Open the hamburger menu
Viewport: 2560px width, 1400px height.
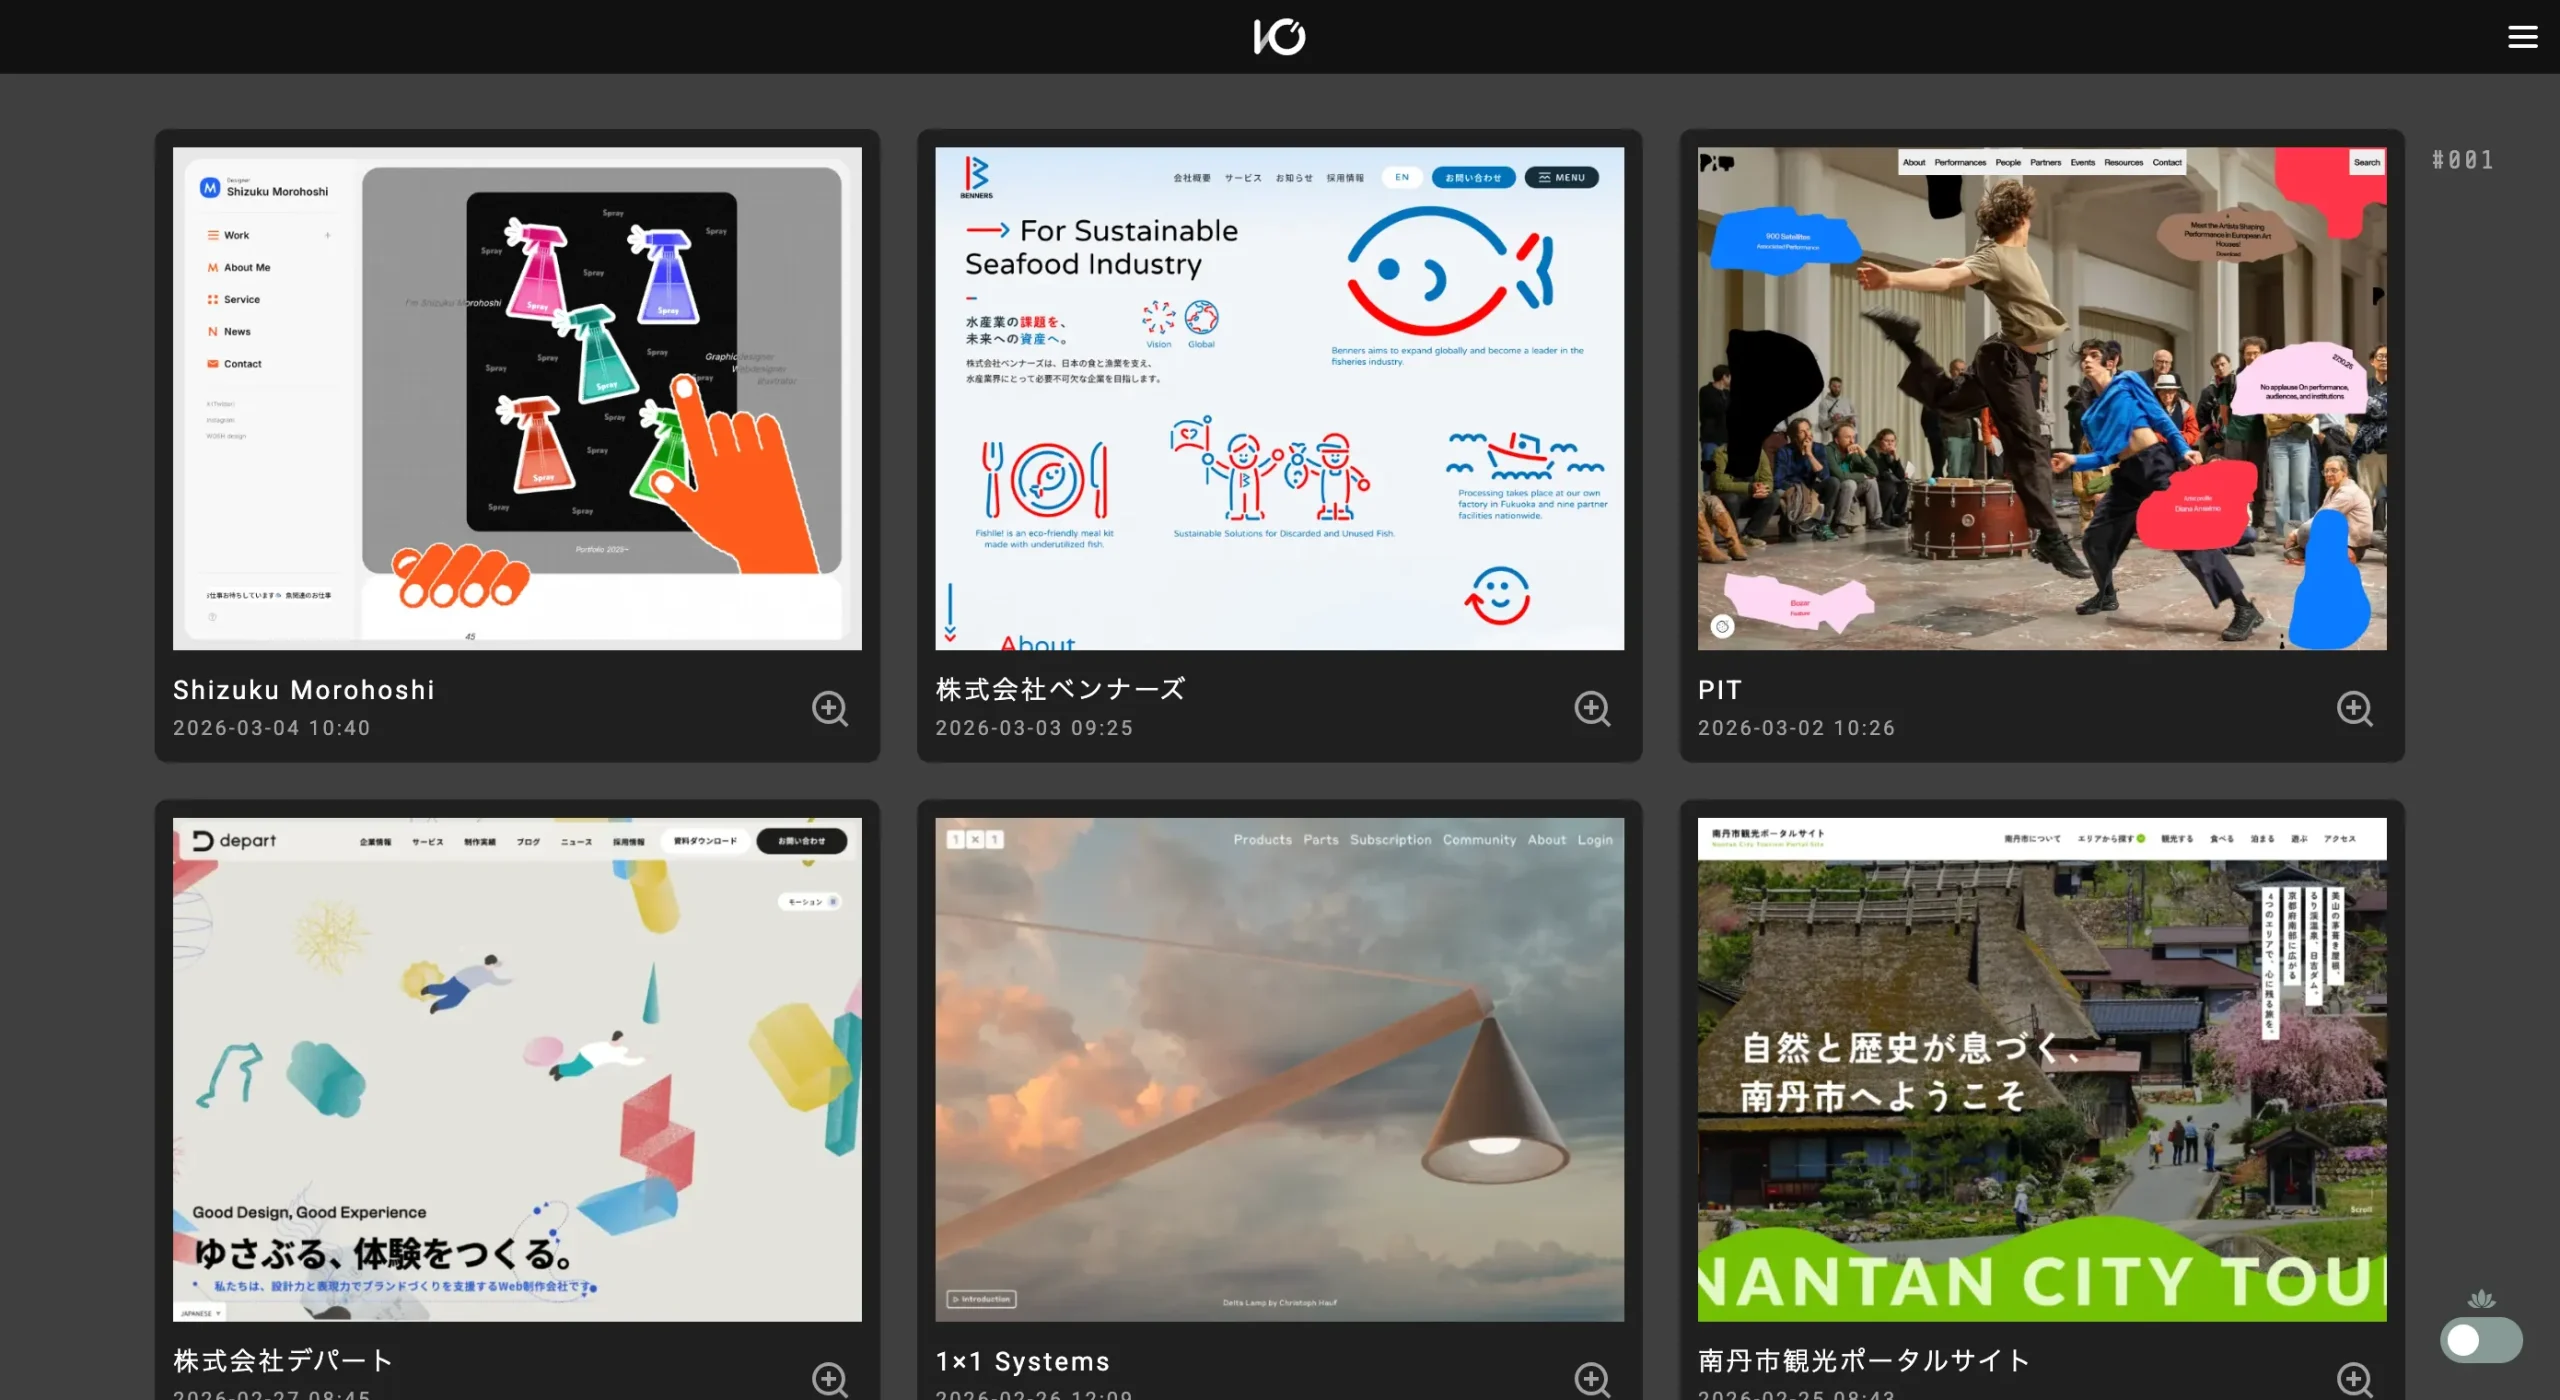2522,37
